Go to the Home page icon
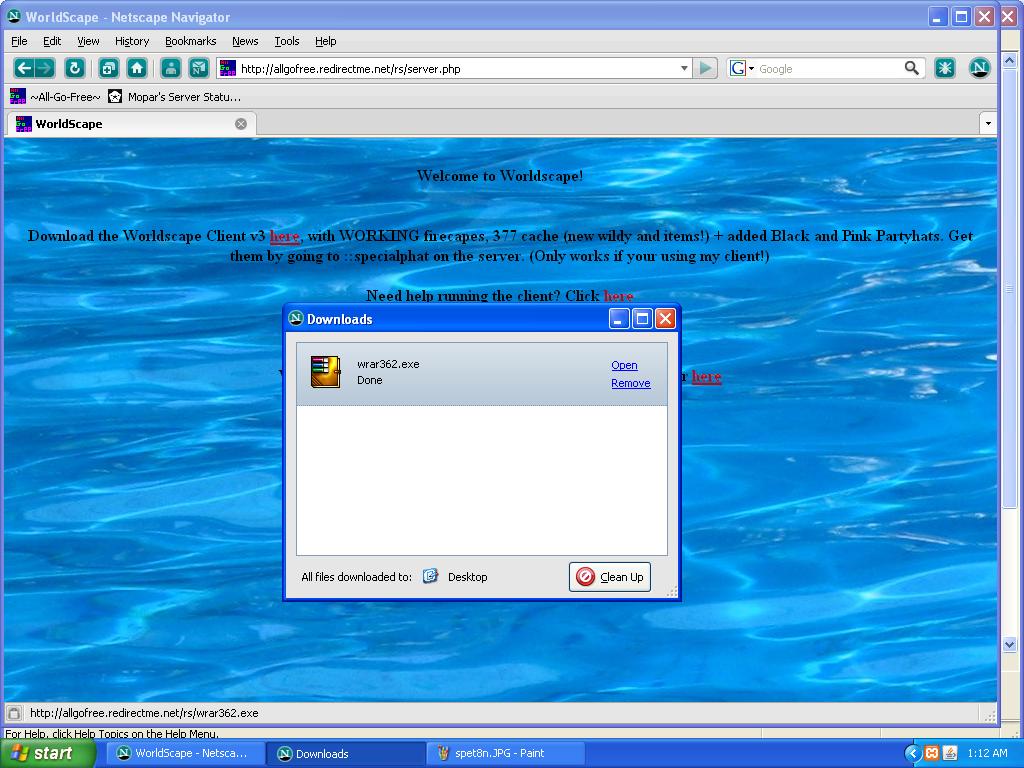Image resolution: width=1024 pixels, height=768 pixels. [136, 68]
